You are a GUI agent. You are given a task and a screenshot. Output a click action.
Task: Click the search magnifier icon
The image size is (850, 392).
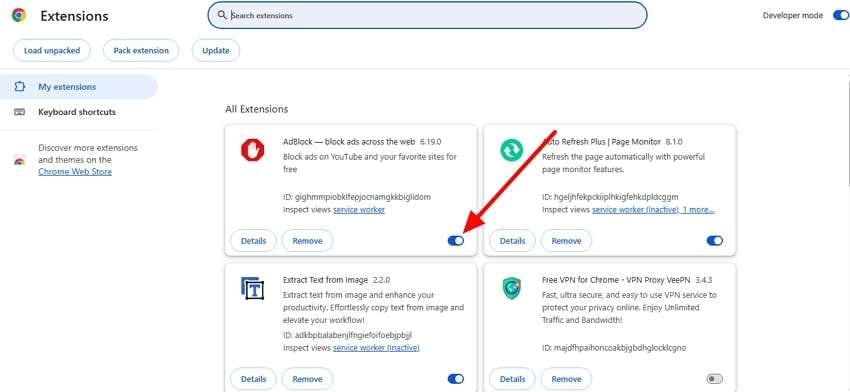pos(222,15)
